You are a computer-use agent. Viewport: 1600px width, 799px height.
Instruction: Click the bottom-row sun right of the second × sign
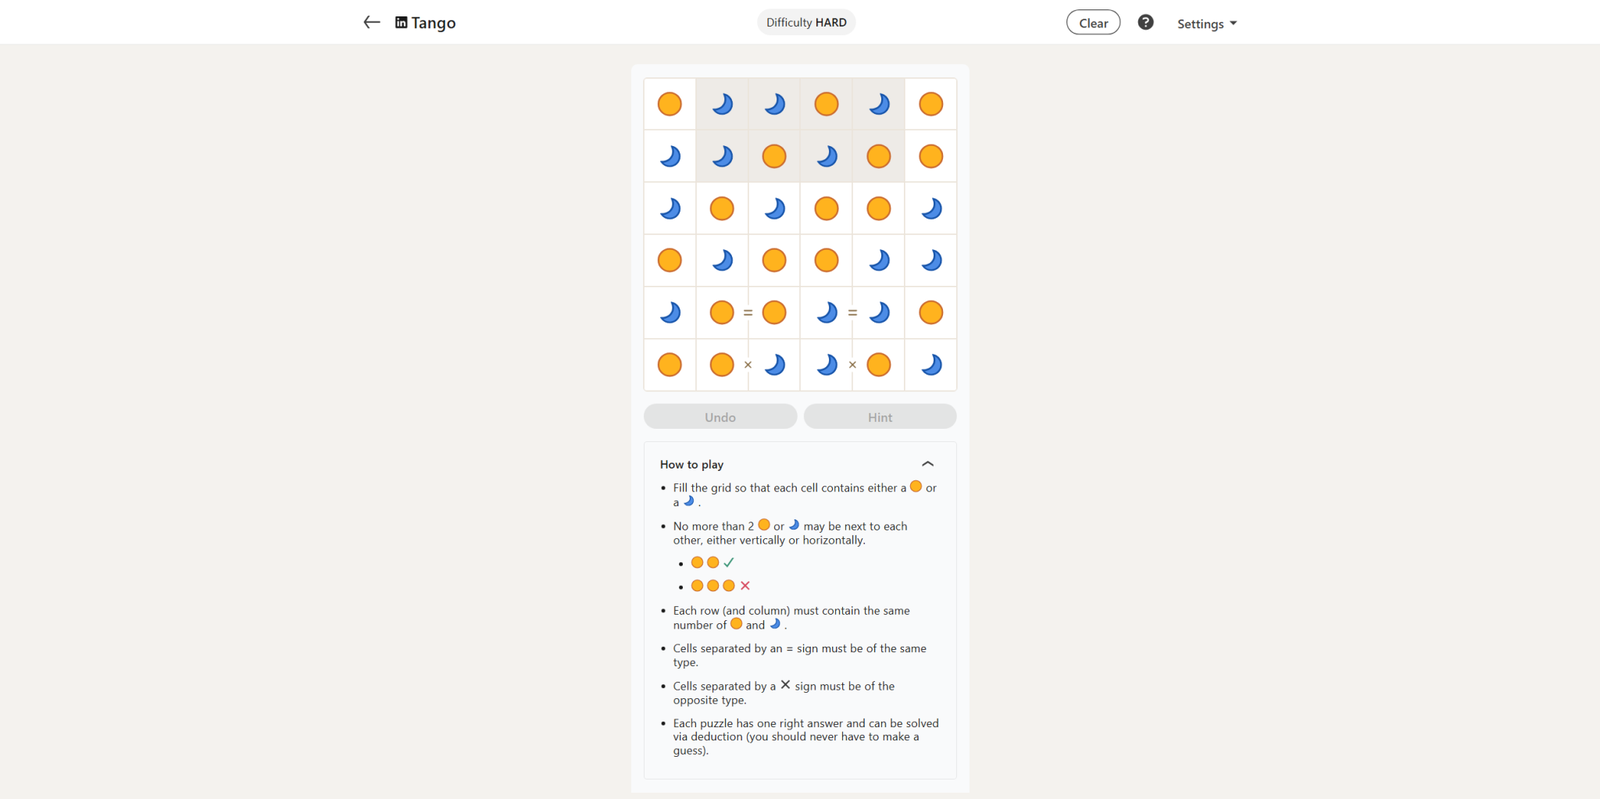pos(879,365)
